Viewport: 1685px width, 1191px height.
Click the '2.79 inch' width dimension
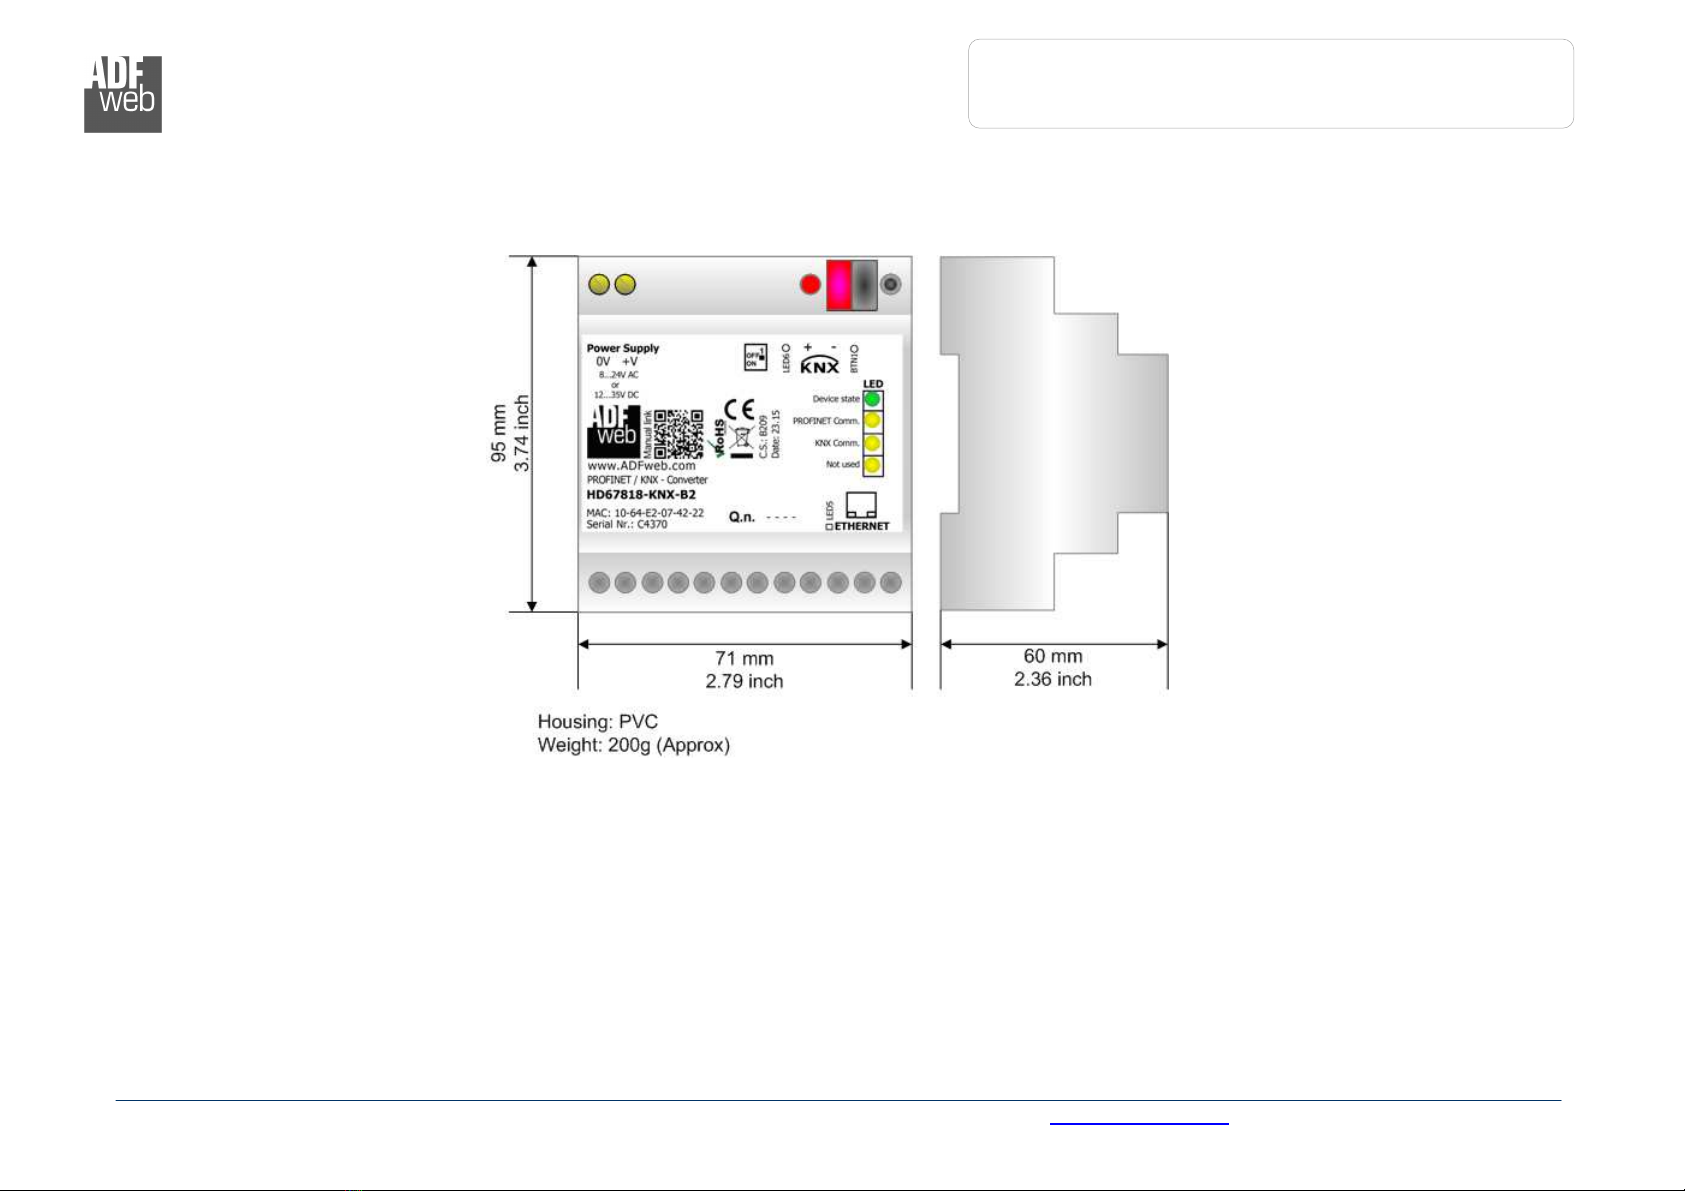point(744,681)
